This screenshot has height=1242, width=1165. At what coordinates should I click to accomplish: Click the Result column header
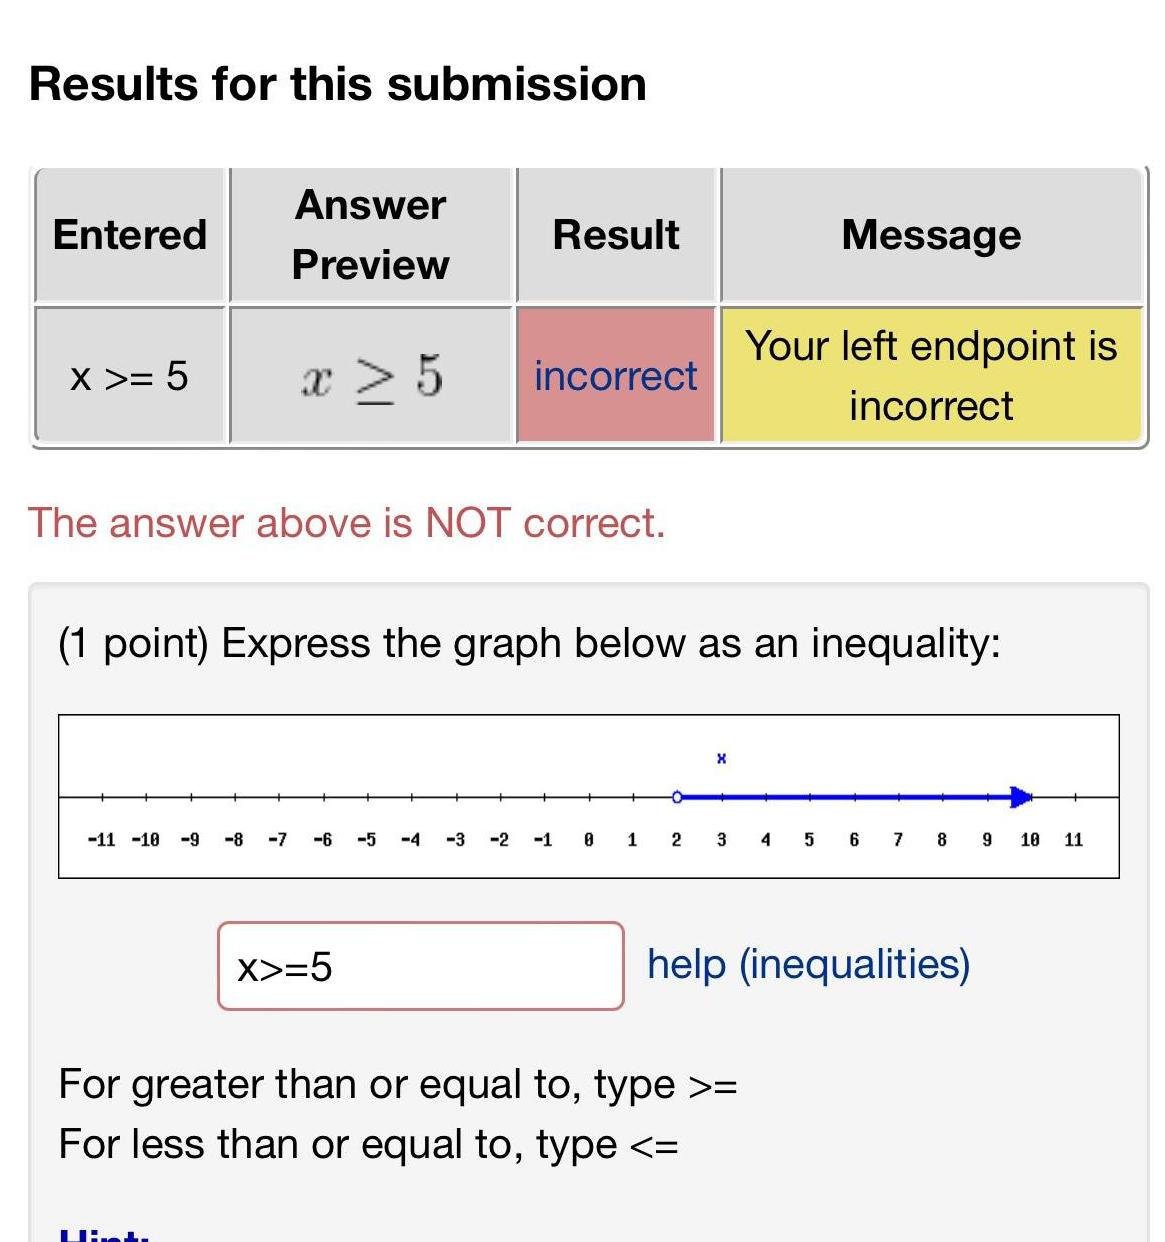pos(616,235)
